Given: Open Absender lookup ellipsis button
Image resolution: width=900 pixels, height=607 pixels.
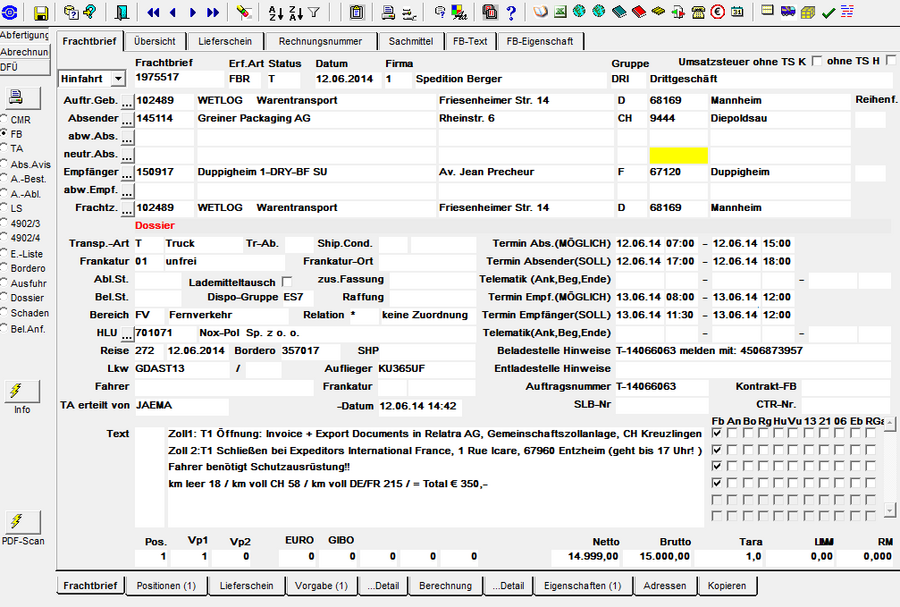Looking at the screenshot, I should pos(127,119).
